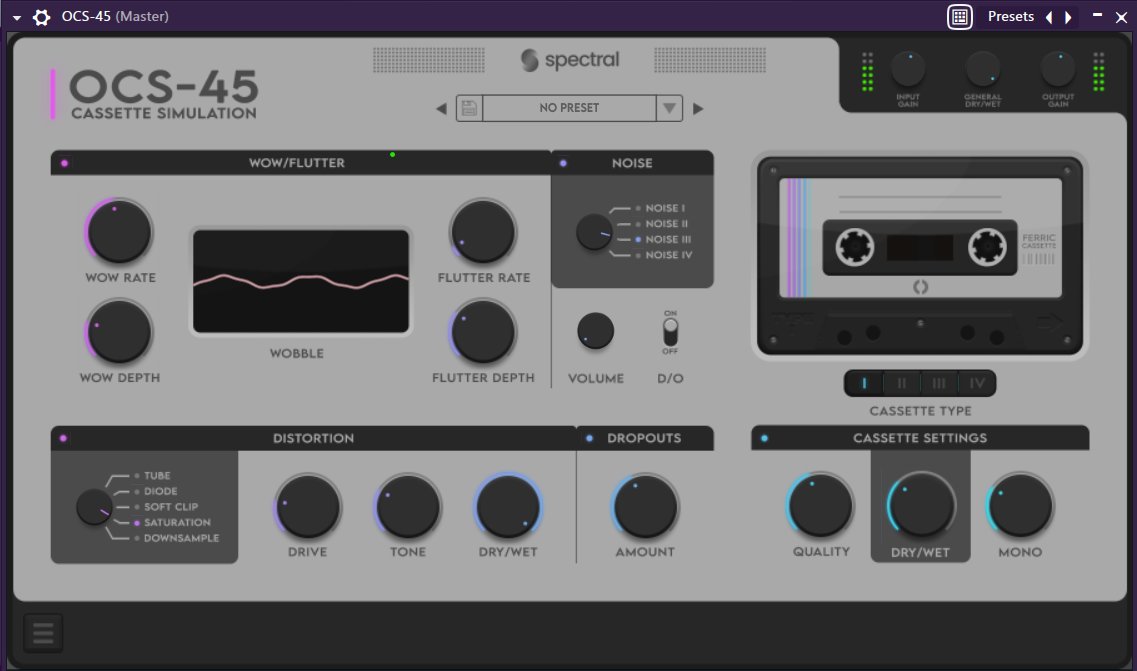This screenshot has height=671, width=1137.
Task: Click the NO PRESET name field
Action: click(x=569, y=108)
